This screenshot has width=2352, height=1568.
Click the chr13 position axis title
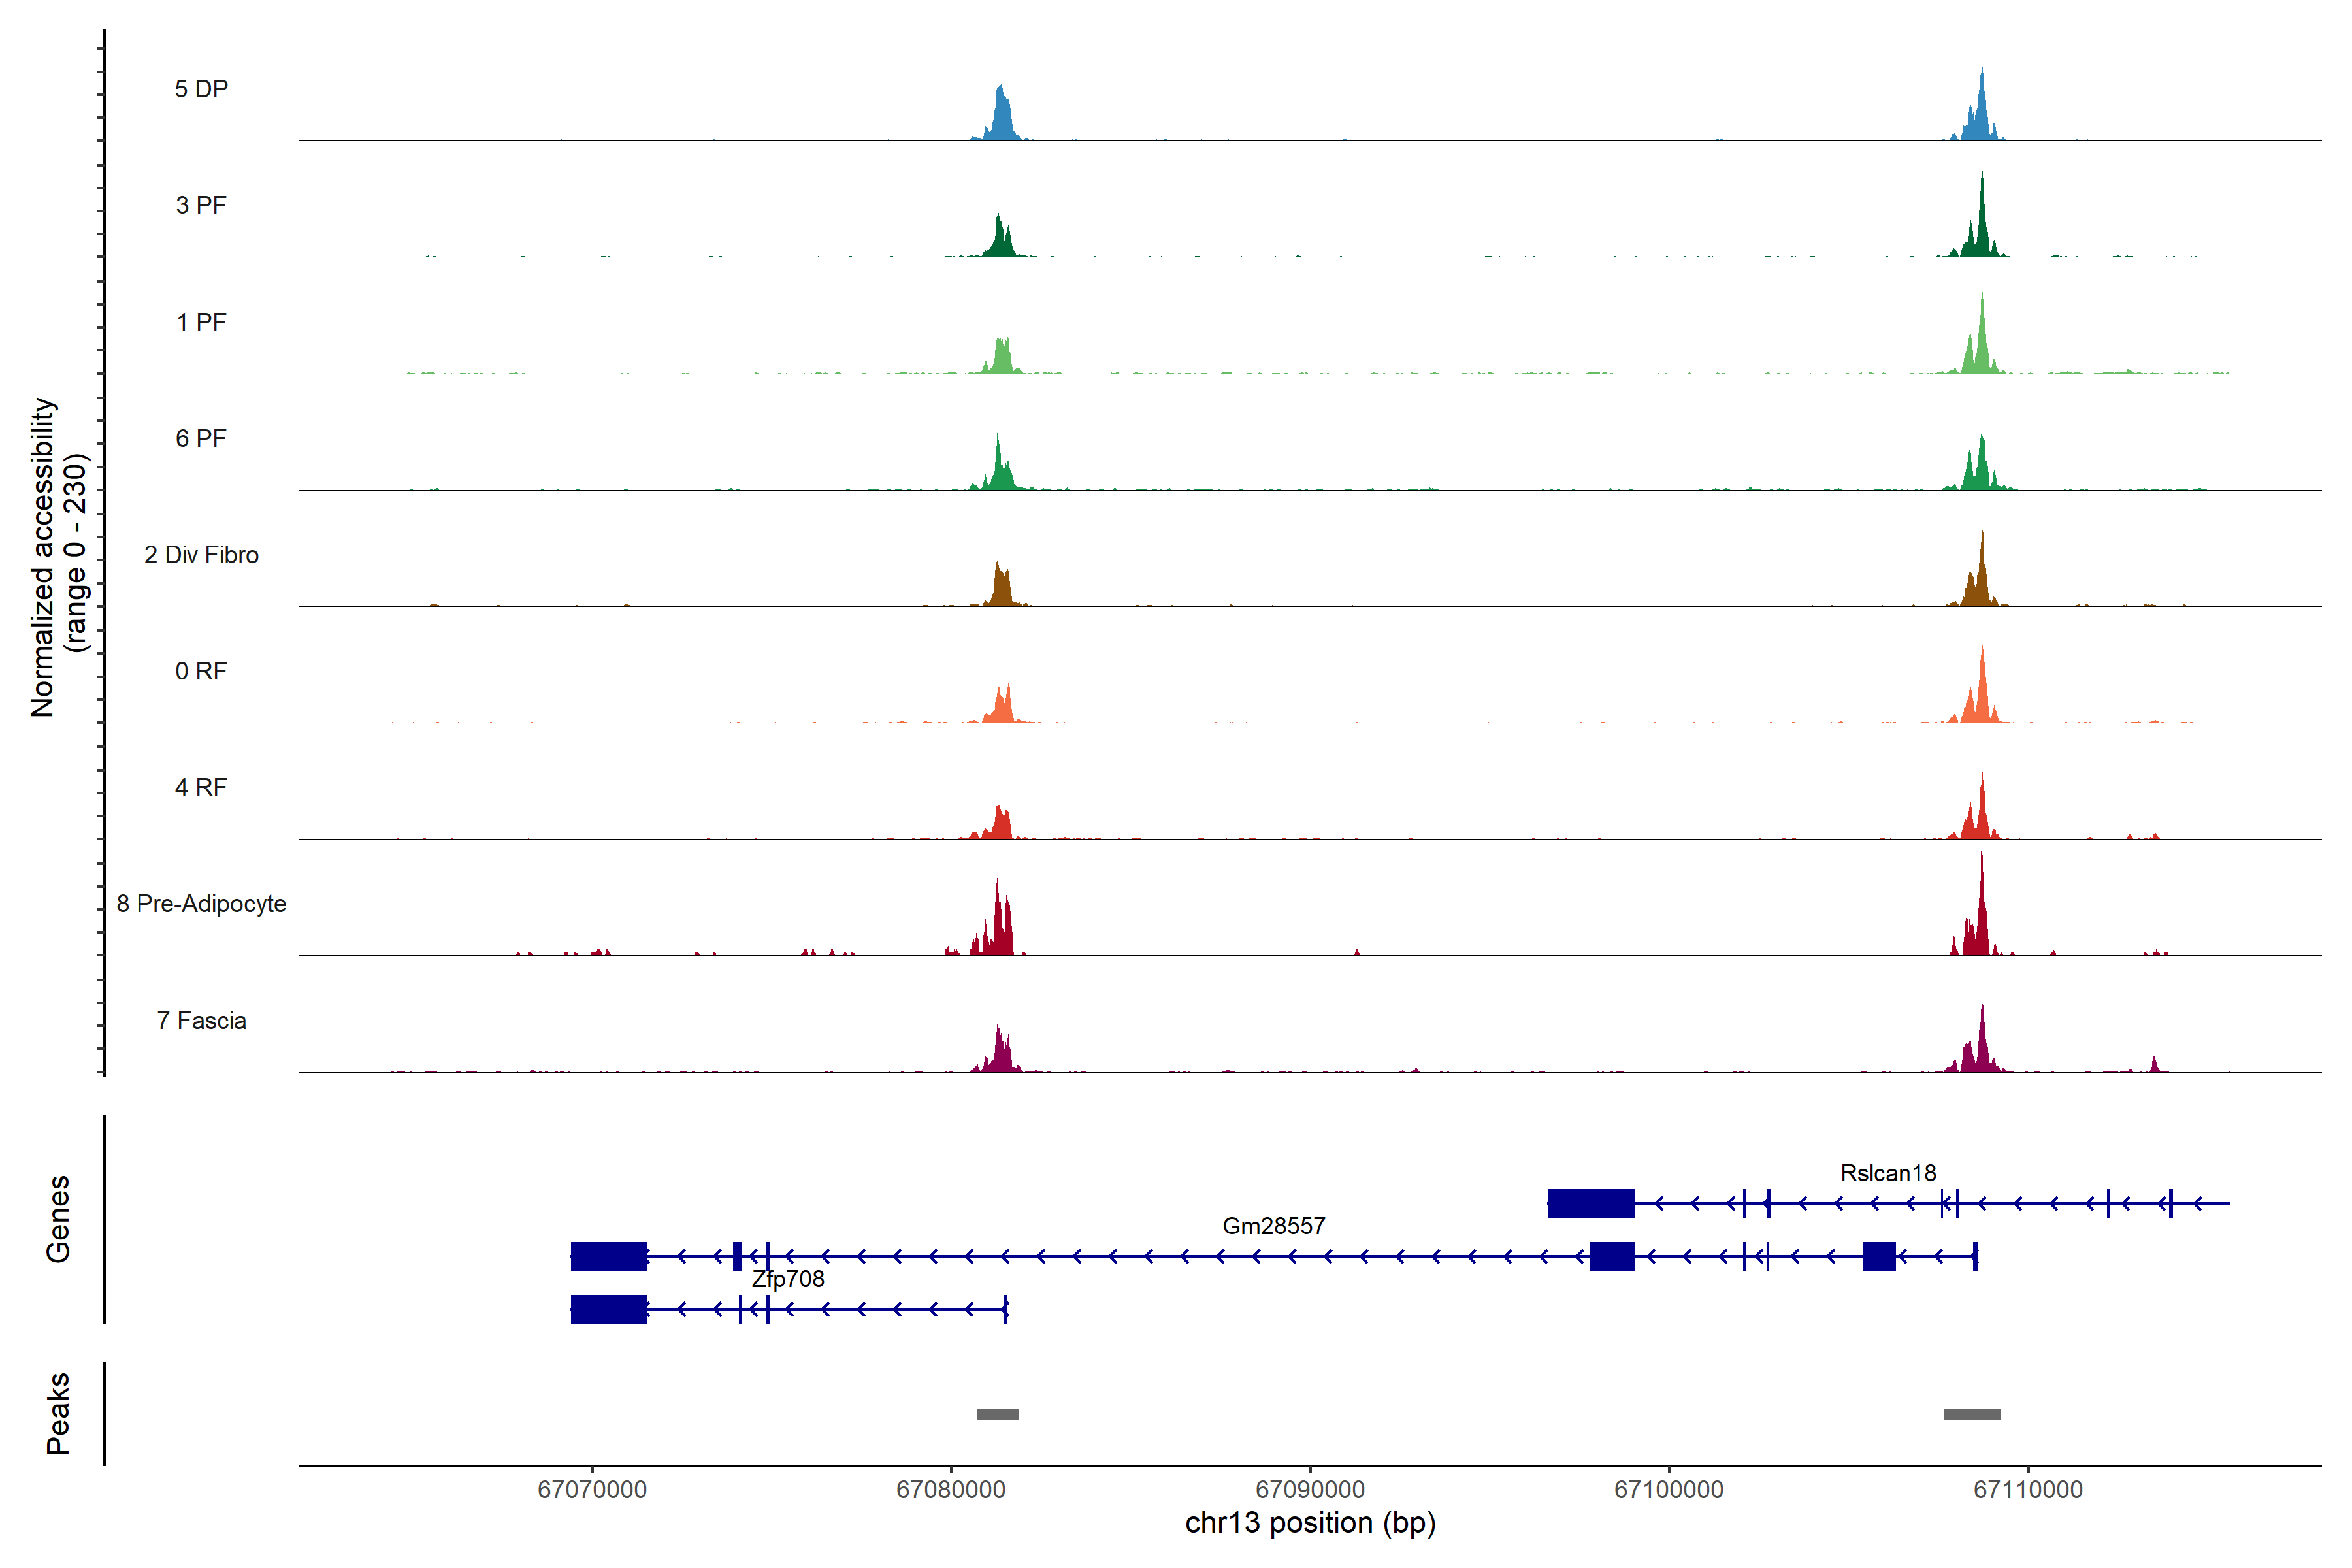[x=1310, y=1523]
